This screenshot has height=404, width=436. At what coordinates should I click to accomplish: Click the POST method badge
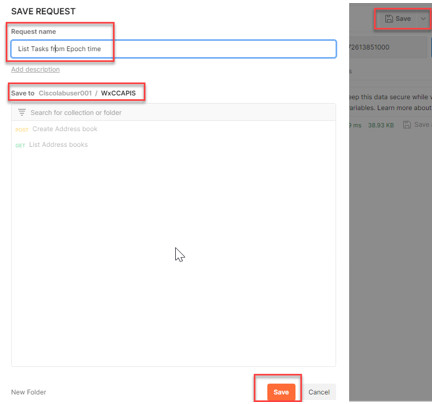coord(22,130)
